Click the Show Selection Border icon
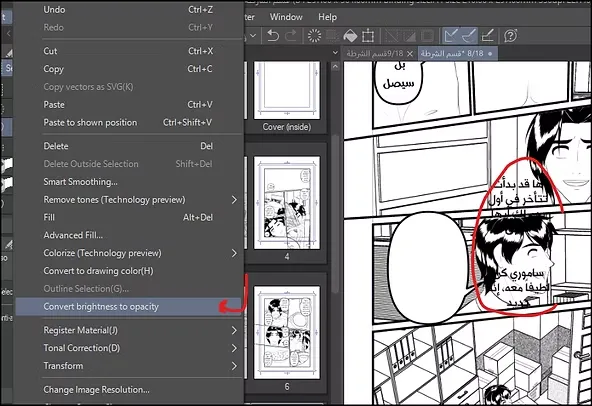This screenshot has height=406, width=592. (x=427, y=36)
